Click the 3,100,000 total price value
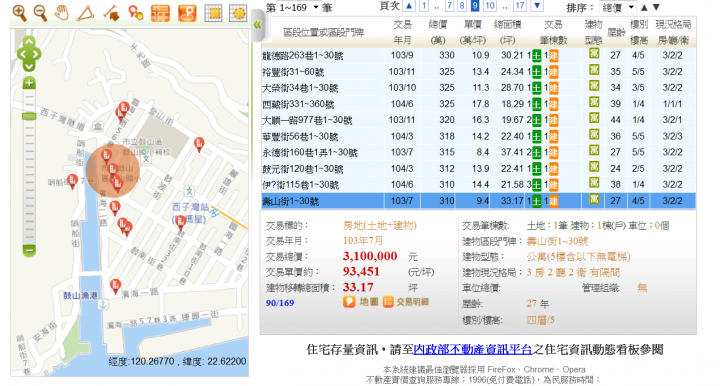Screen dimensions: 720x386 [370, 256]
